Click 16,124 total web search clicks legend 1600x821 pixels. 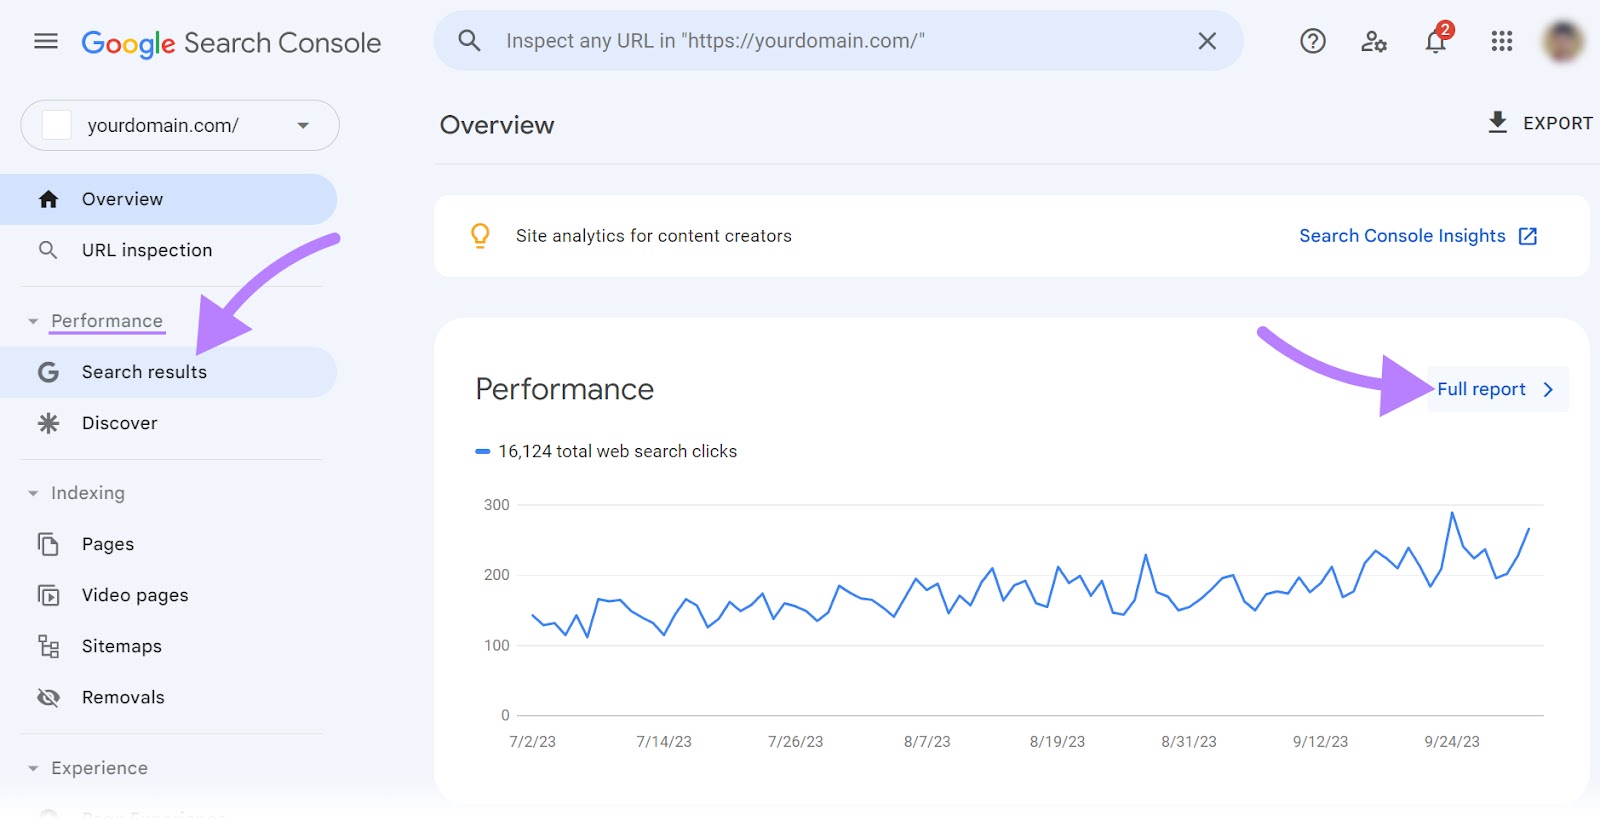tap(606, 451)
